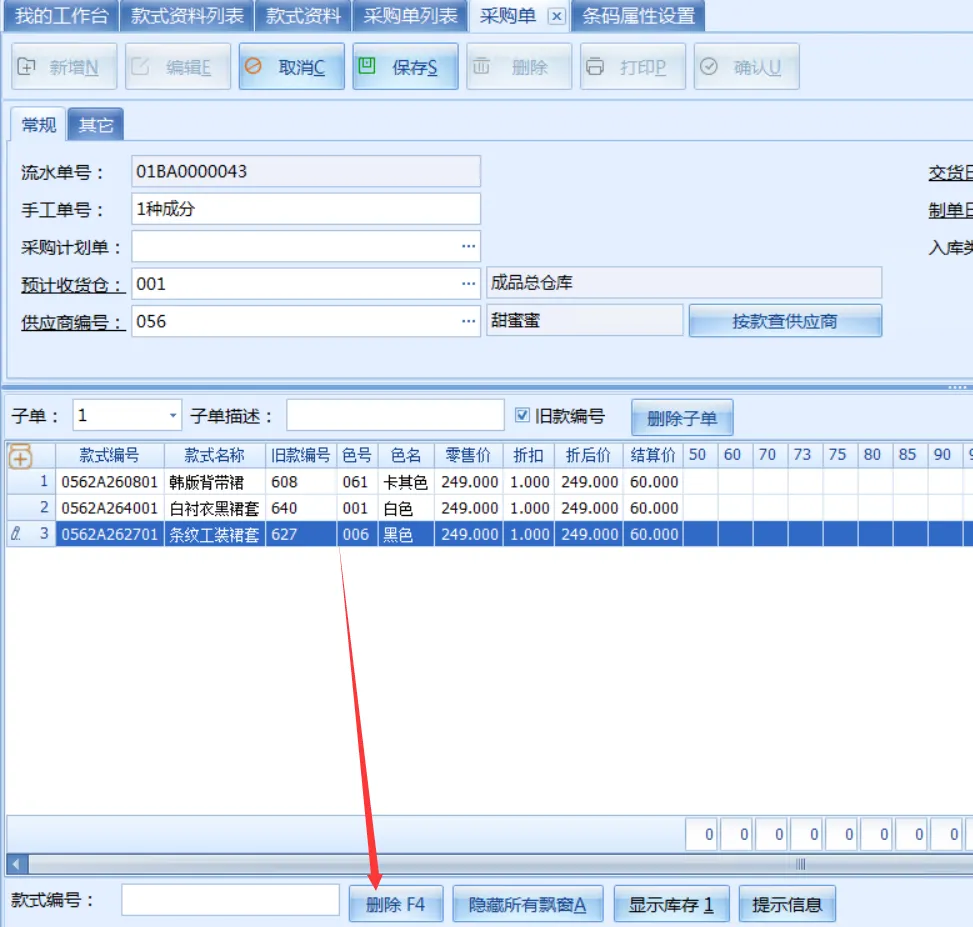Viewport: 973px width, 927px height.
Task: Click the Cancel (取消C) toolbar icon
Action: click(254, 67)
